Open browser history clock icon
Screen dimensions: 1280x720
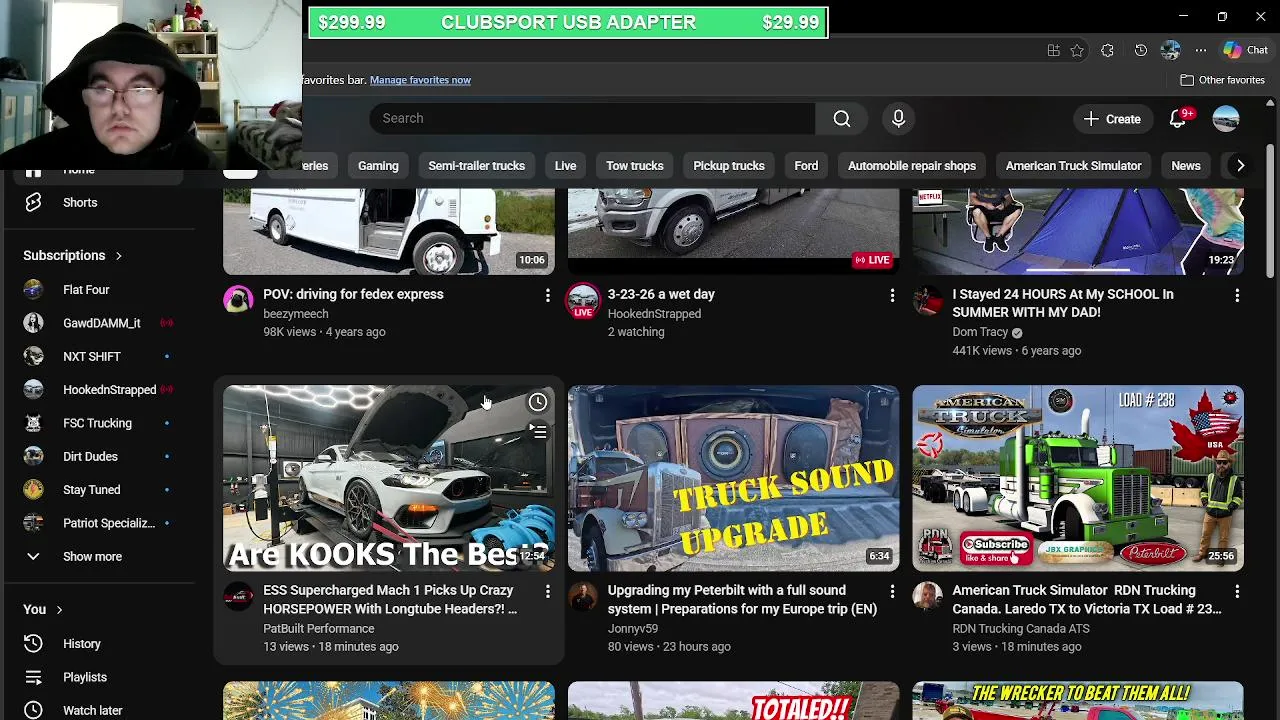click(1141, 50)
